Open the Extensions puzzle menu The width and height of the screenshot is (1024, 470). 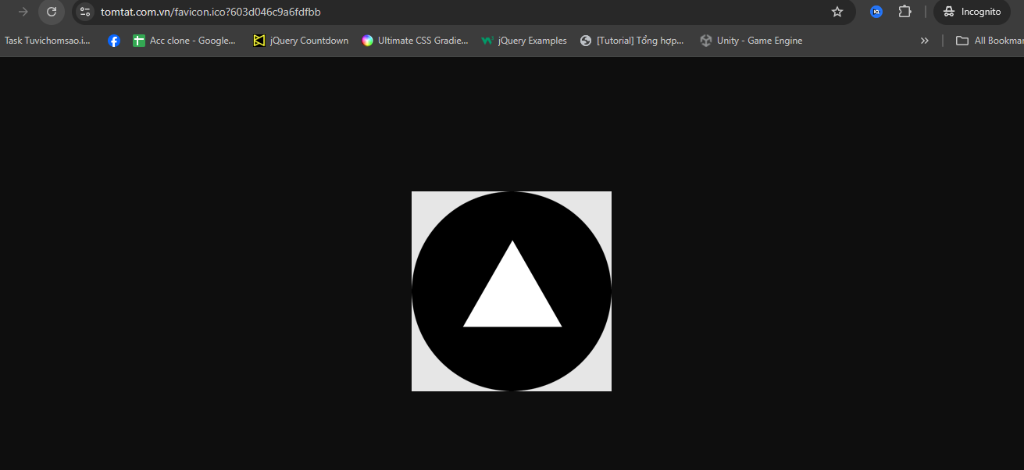905,12
